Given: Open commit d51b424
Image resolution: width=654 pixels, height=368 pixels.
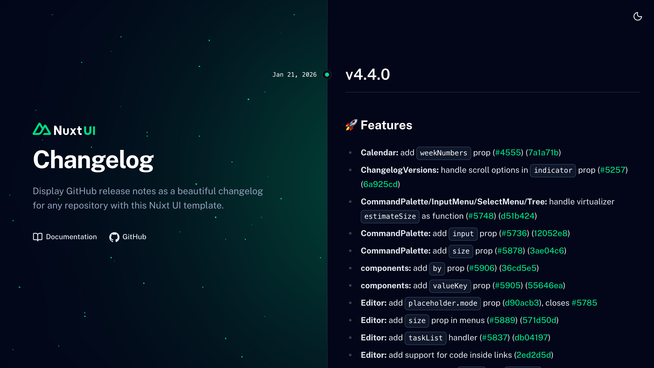Looking at the screenshot, I should [518, 216].
